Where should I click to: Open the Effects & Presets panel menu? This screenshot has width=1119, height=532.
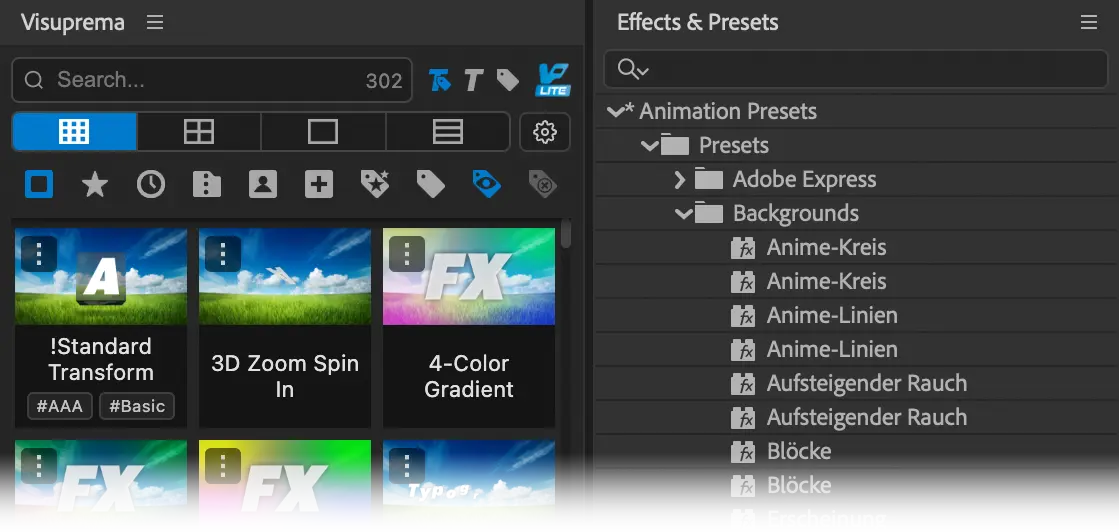[x=1088, y=22]
